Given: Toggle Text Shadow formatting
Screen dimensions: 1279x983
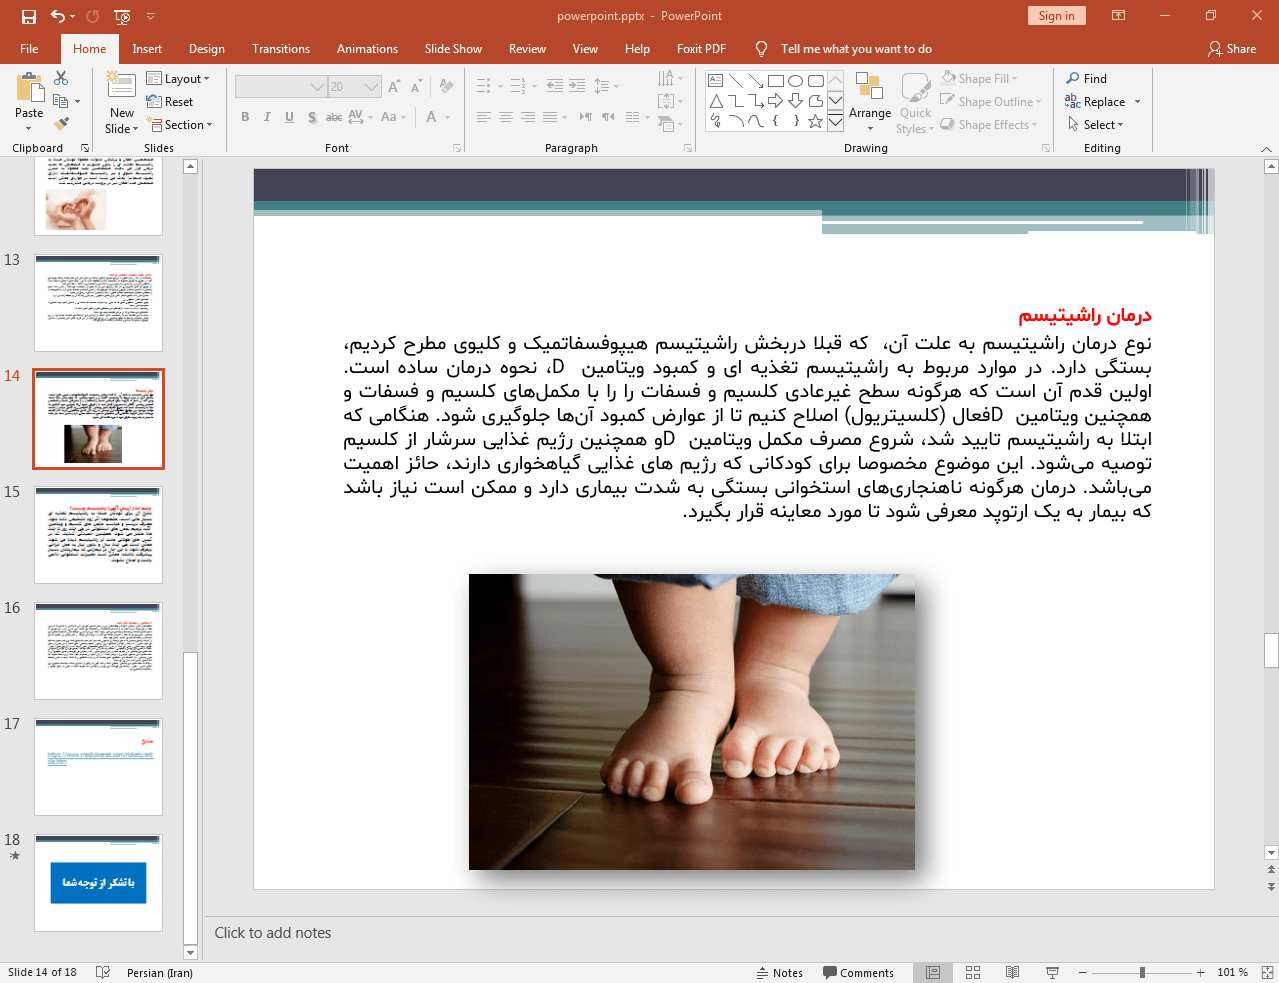Looking at the screenshot, I should (x=312, y=117).
